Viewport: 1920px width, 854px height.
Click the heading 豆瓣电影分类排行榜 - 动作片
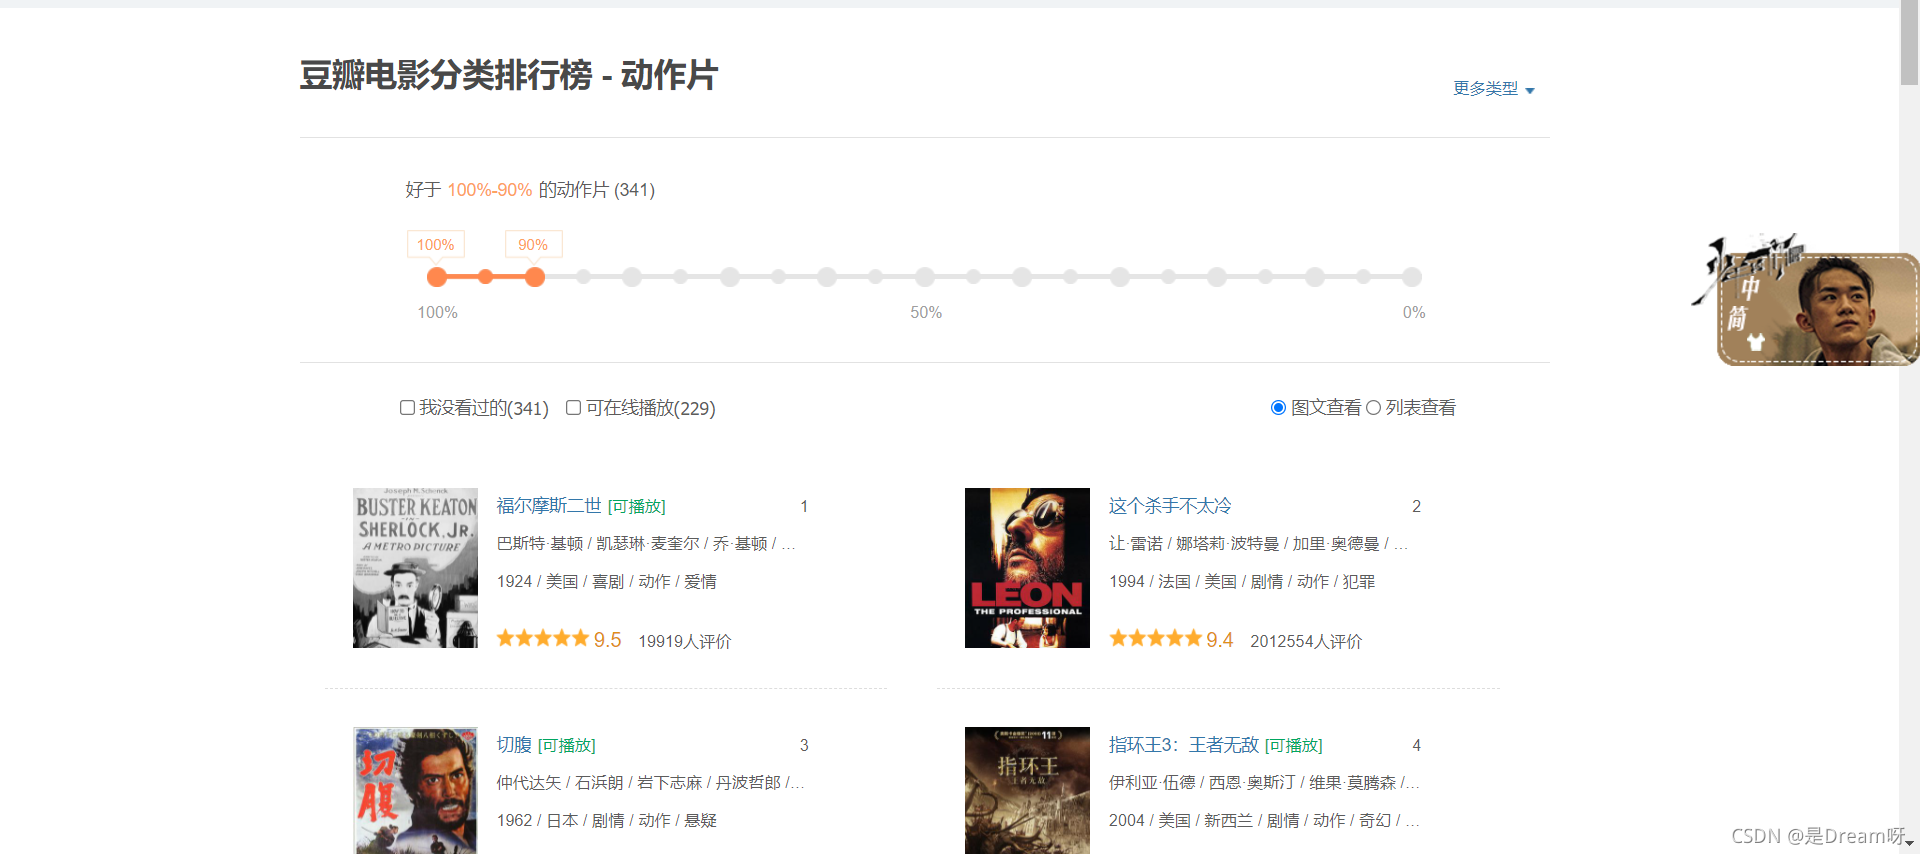click(x=509, y=75)
